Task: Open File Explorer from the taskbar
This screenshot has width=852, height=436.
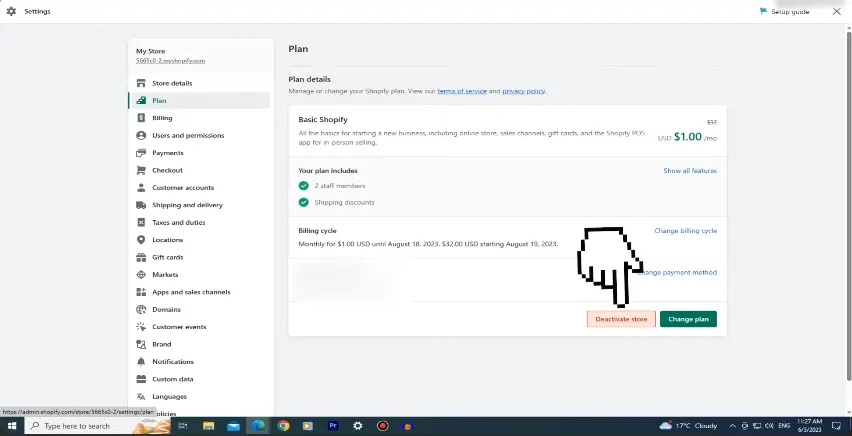Action: point(209,426)
